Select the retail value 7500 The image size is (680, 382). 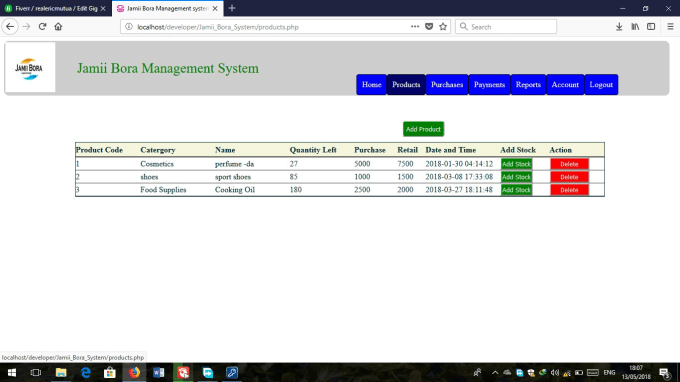(x=405, y=164)
